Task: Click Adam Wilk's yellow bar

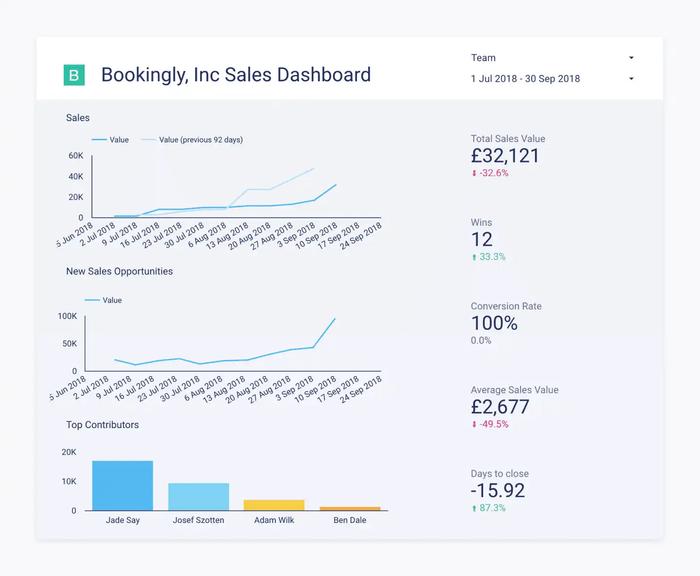Action: click(x=274, y=505)
